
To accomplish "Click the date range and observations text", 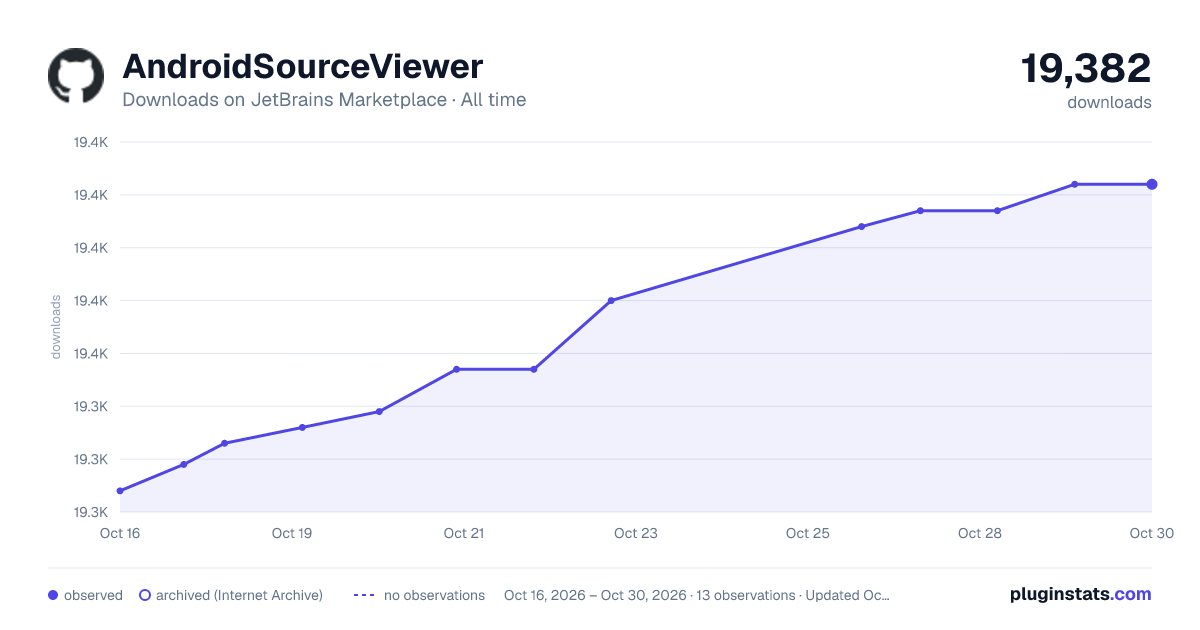I will (697, 595).
